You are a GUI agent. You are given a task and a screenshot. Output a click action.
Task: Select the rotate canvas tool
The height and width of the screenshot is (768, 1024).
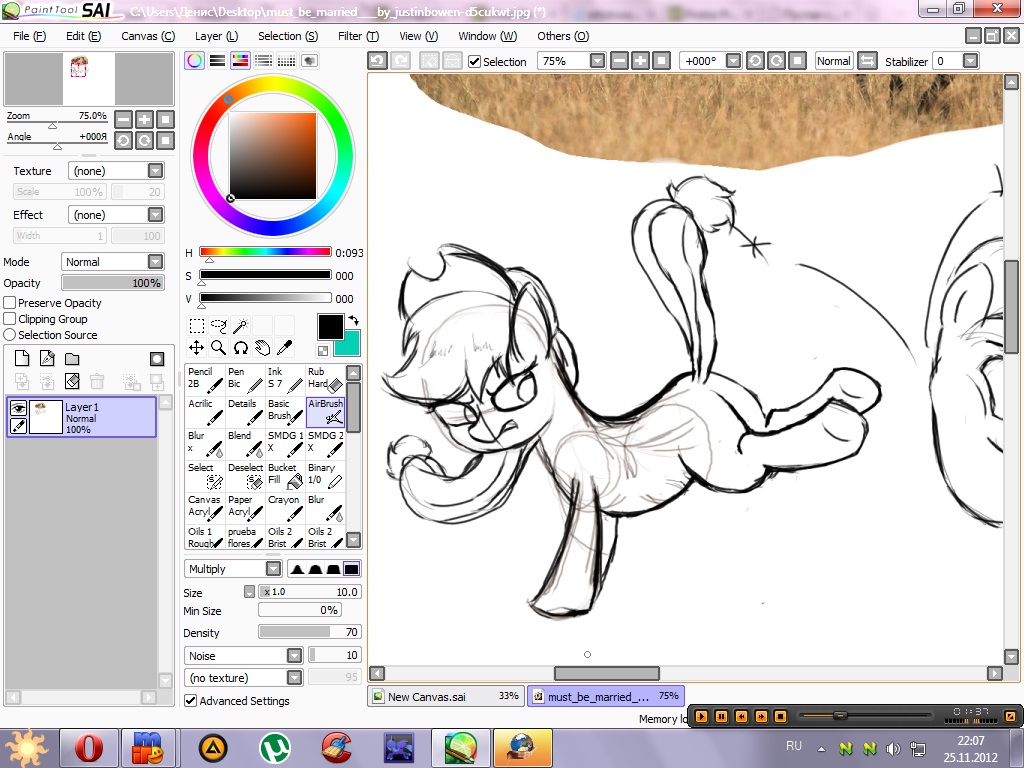pos(240,347)
